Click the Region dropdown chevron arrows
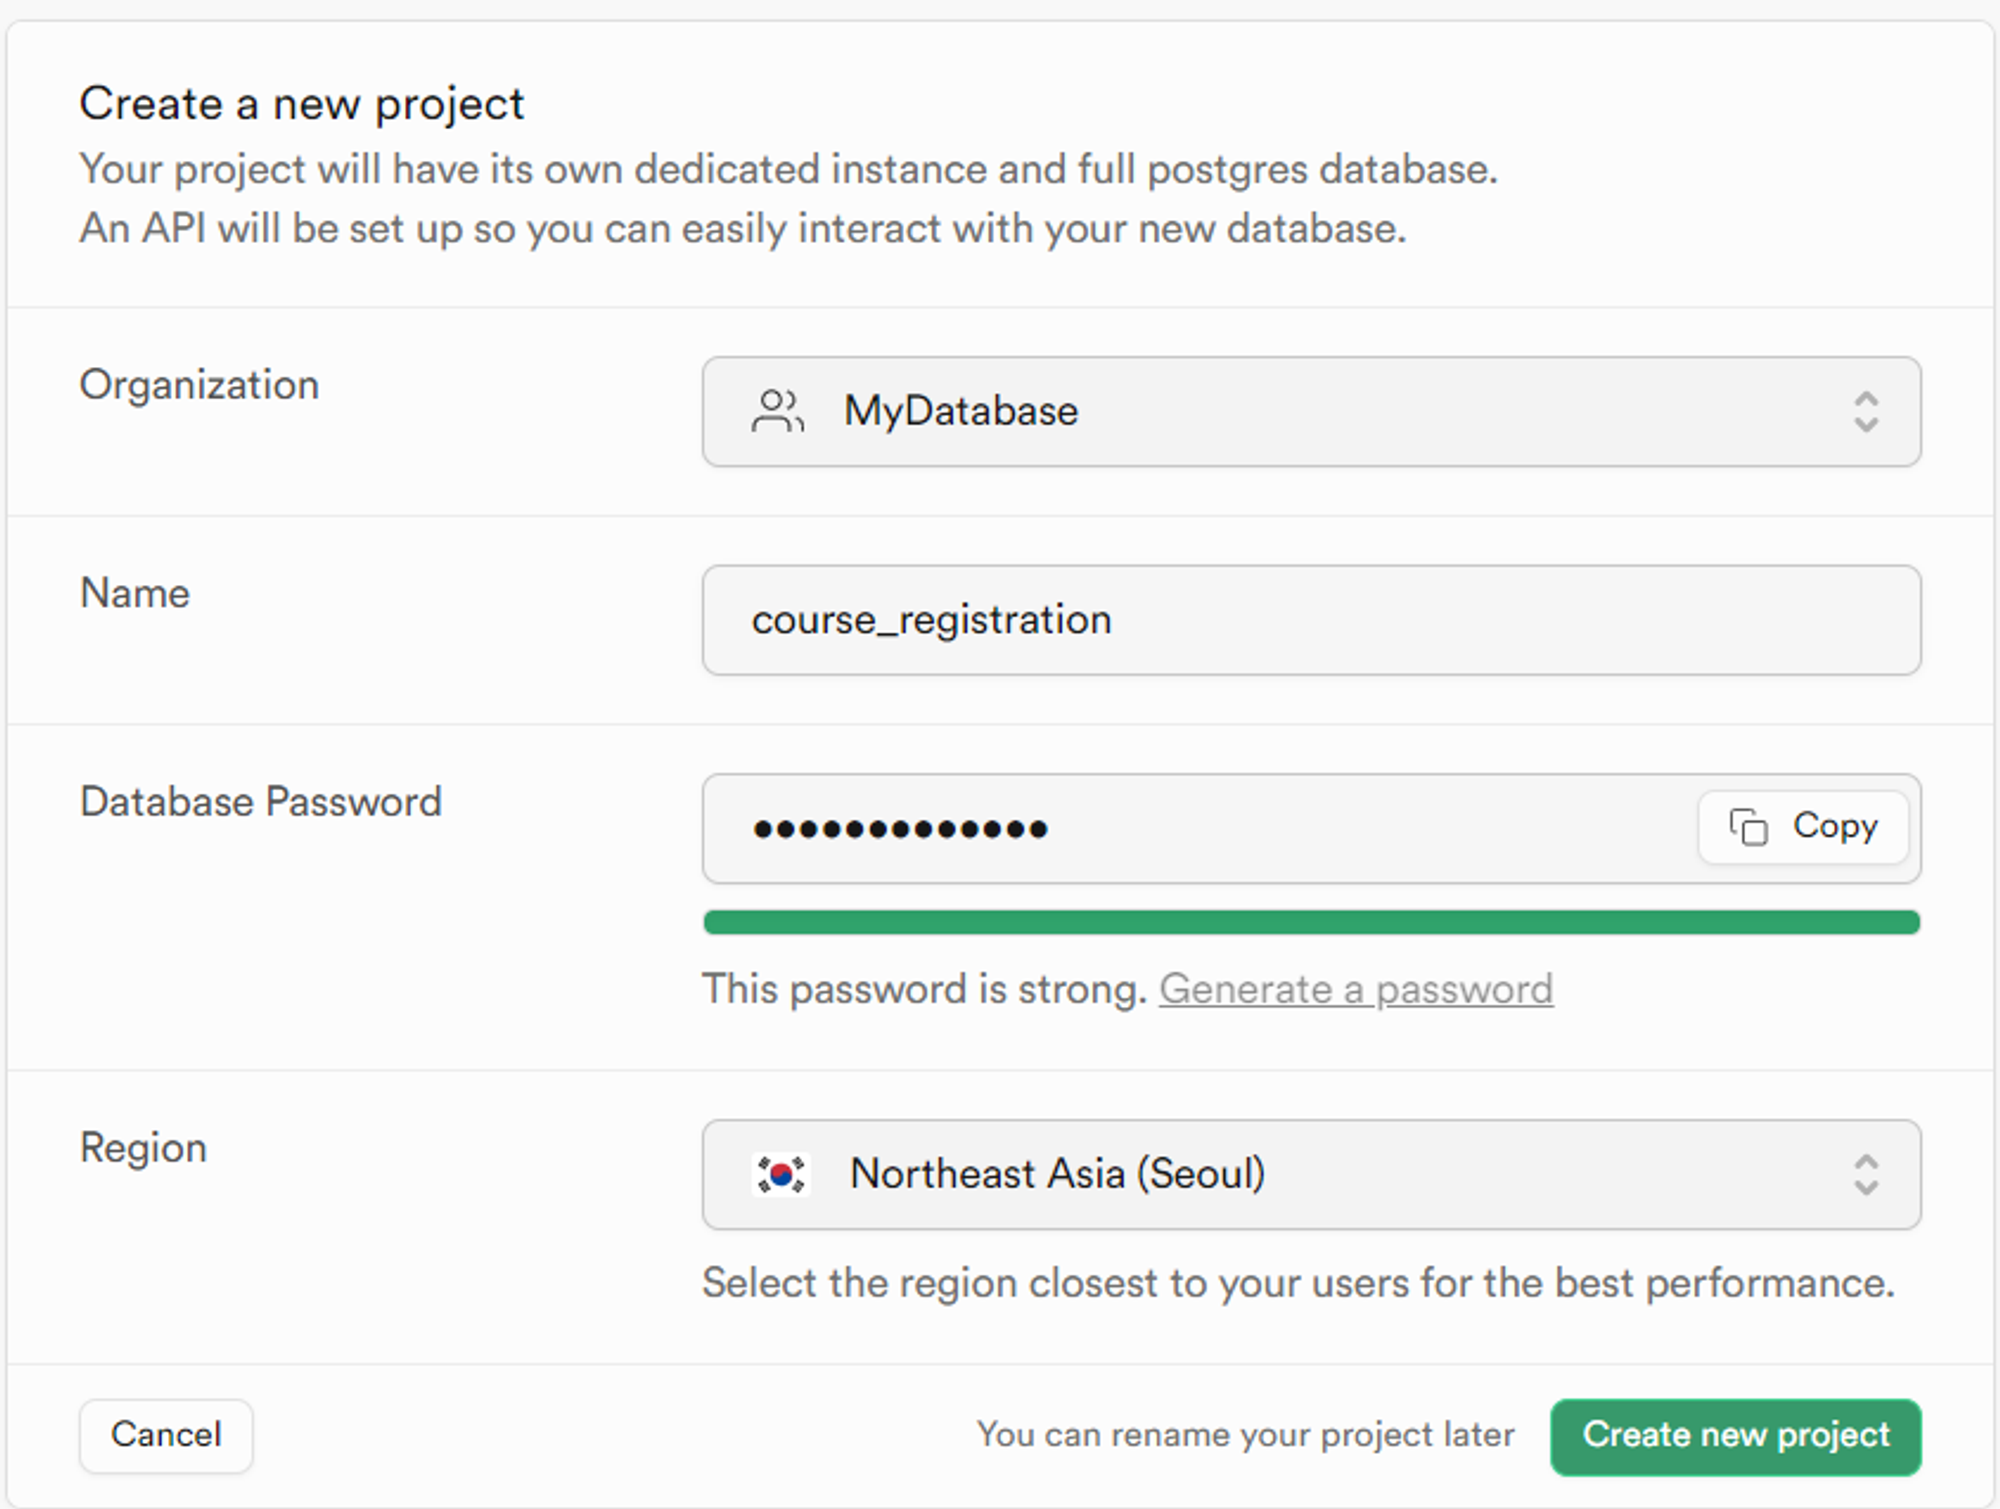2000x1509 pixels. click(1866, 1174)
